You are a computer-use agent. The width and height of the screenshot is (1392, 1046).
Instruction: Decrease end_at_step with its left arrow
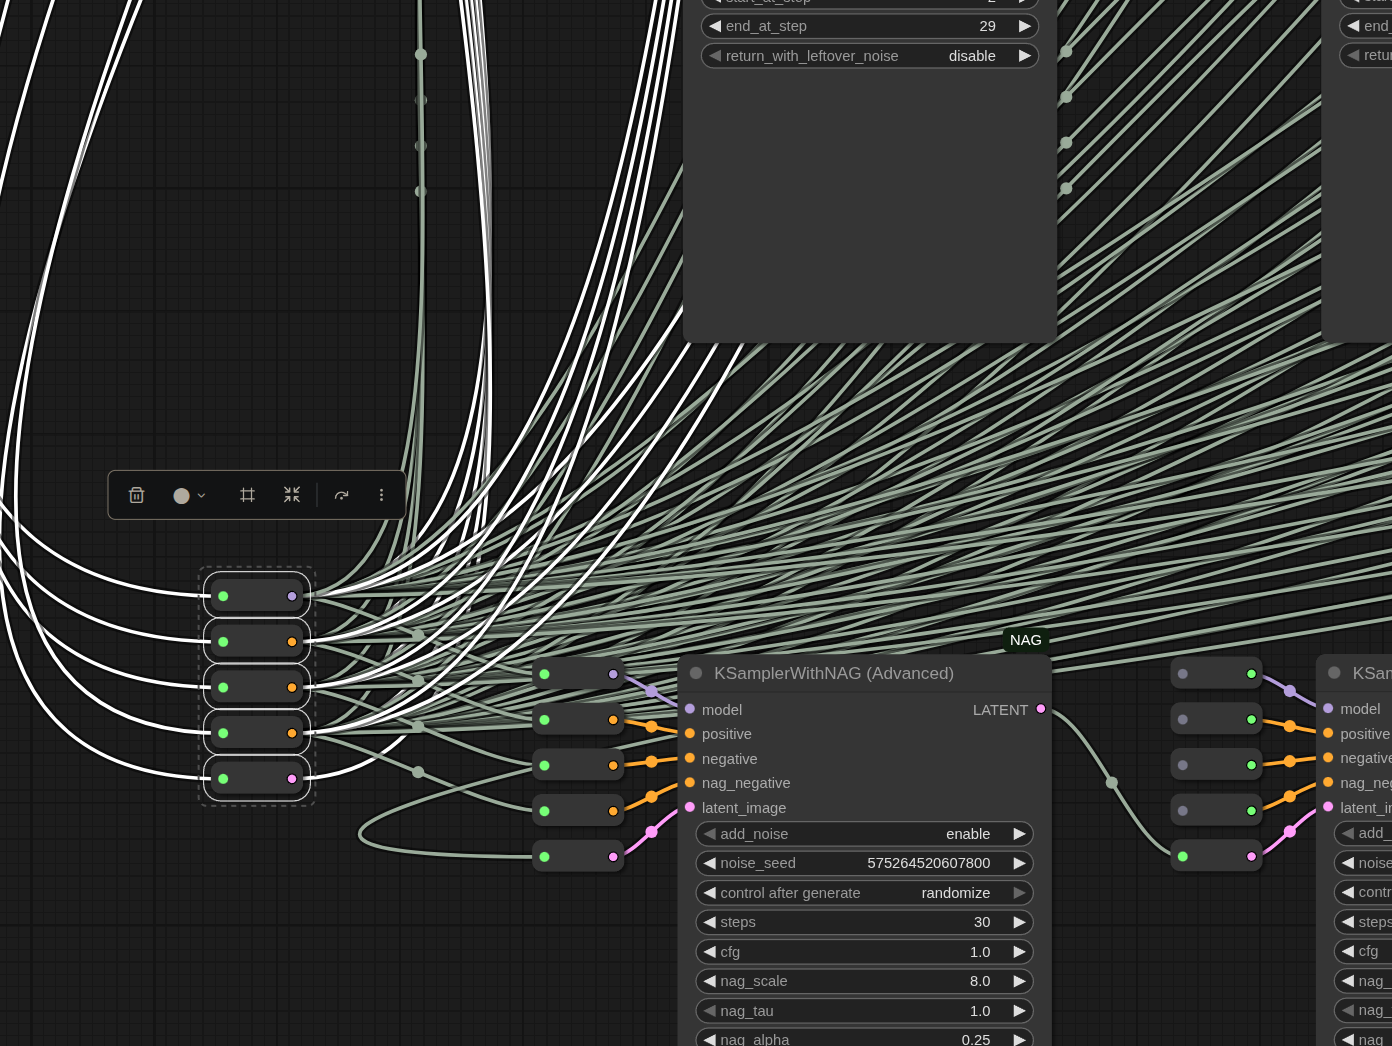point(715,26)
